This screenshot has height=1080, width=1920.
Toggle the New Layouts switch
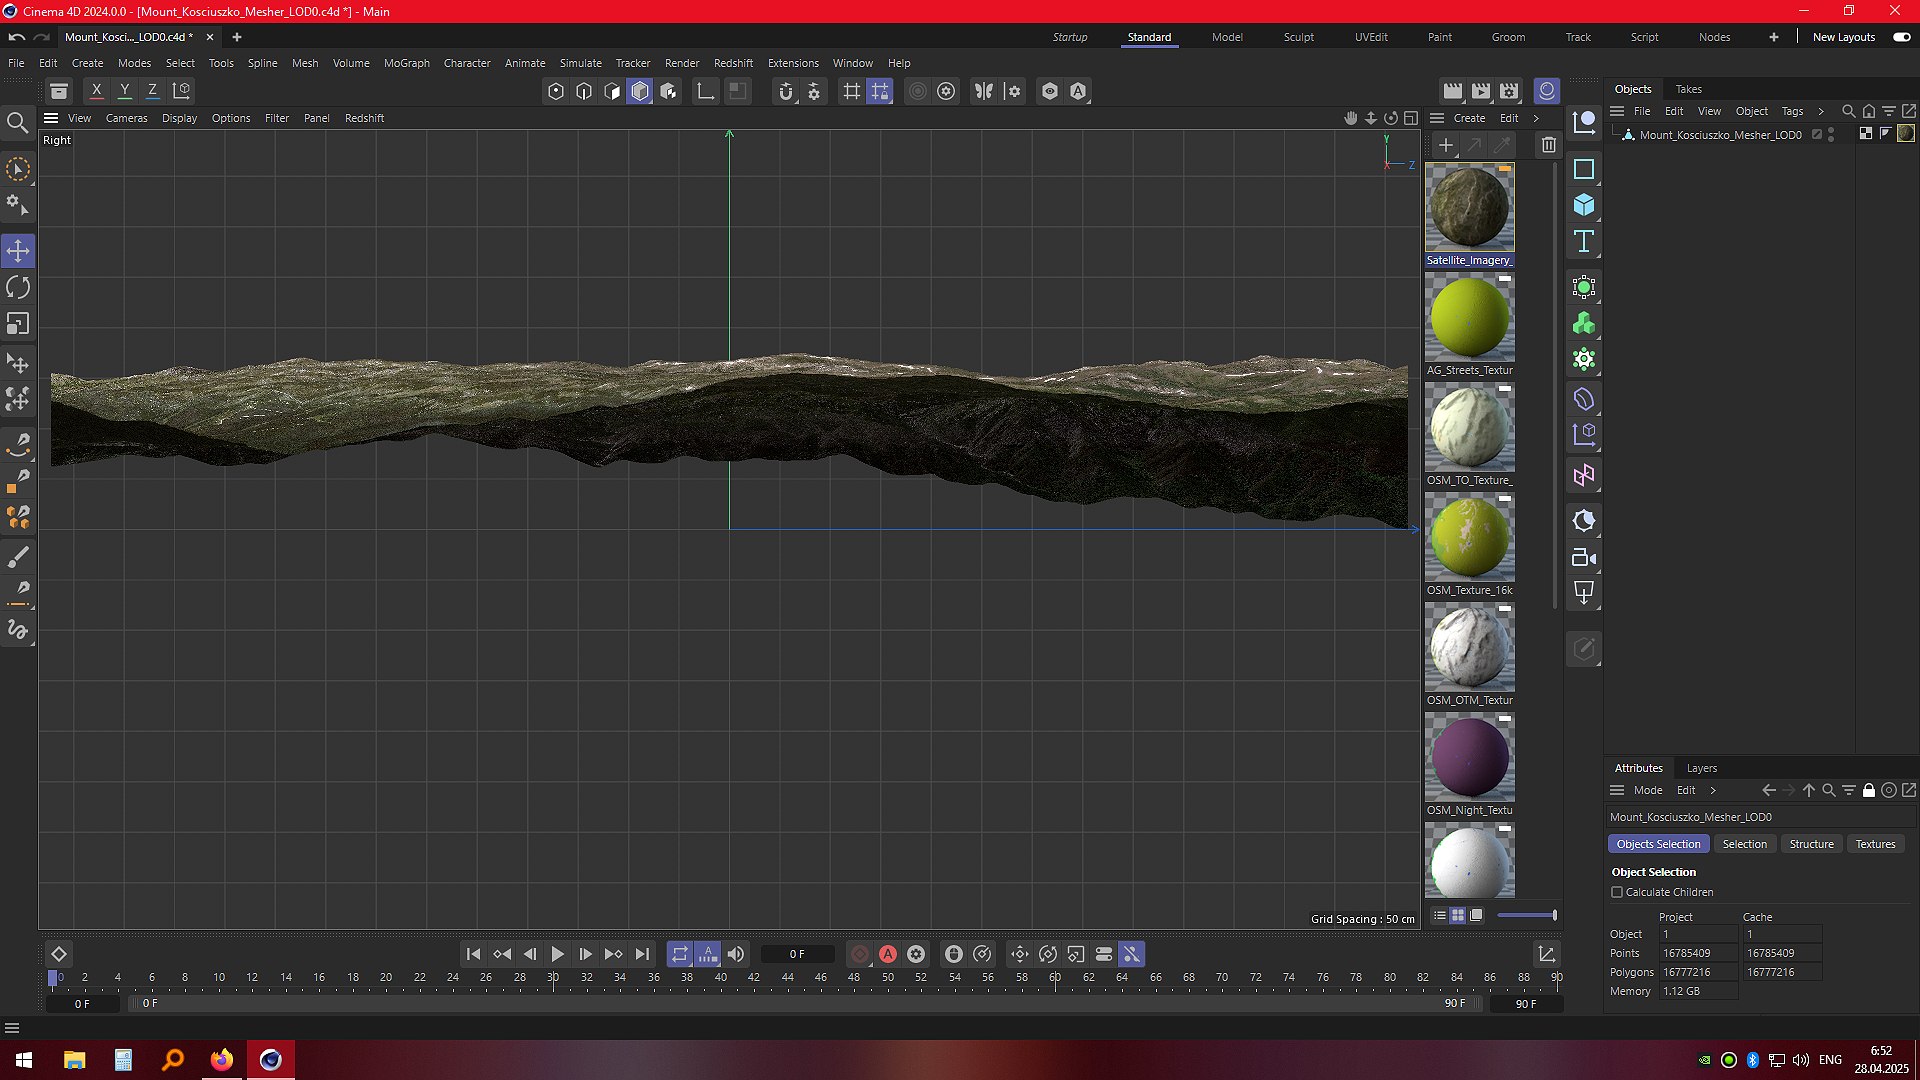tap(1902, 37)
